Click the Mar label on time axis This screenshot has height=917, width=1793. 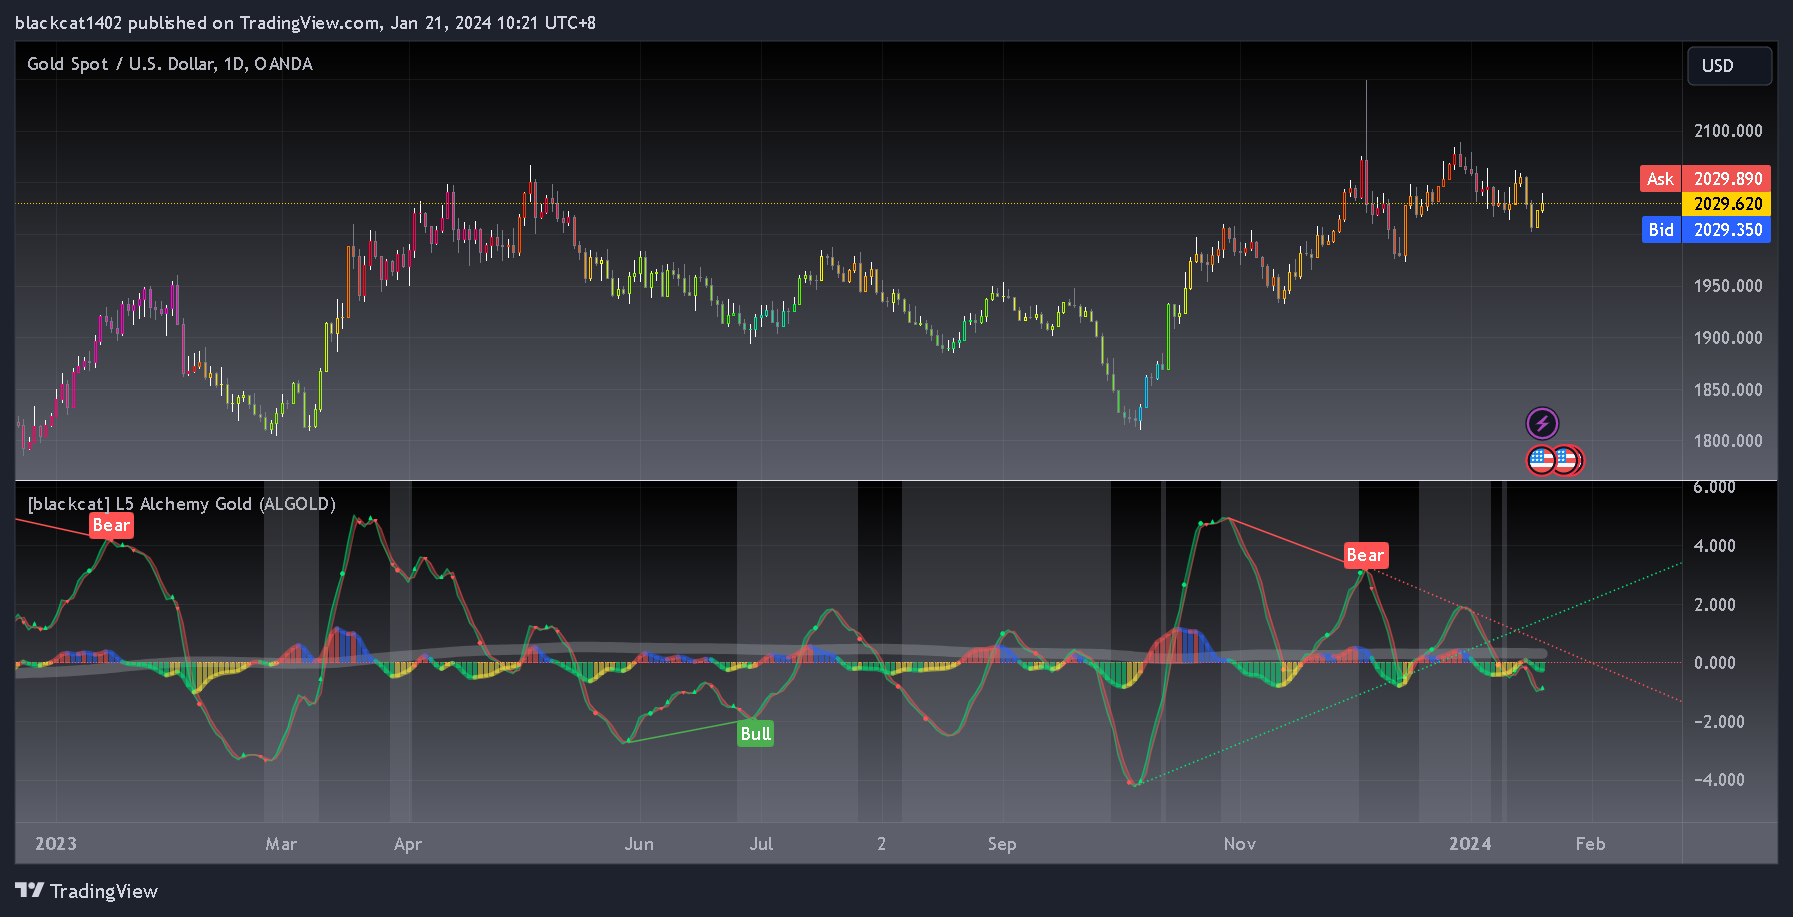[x=281, y=844]
